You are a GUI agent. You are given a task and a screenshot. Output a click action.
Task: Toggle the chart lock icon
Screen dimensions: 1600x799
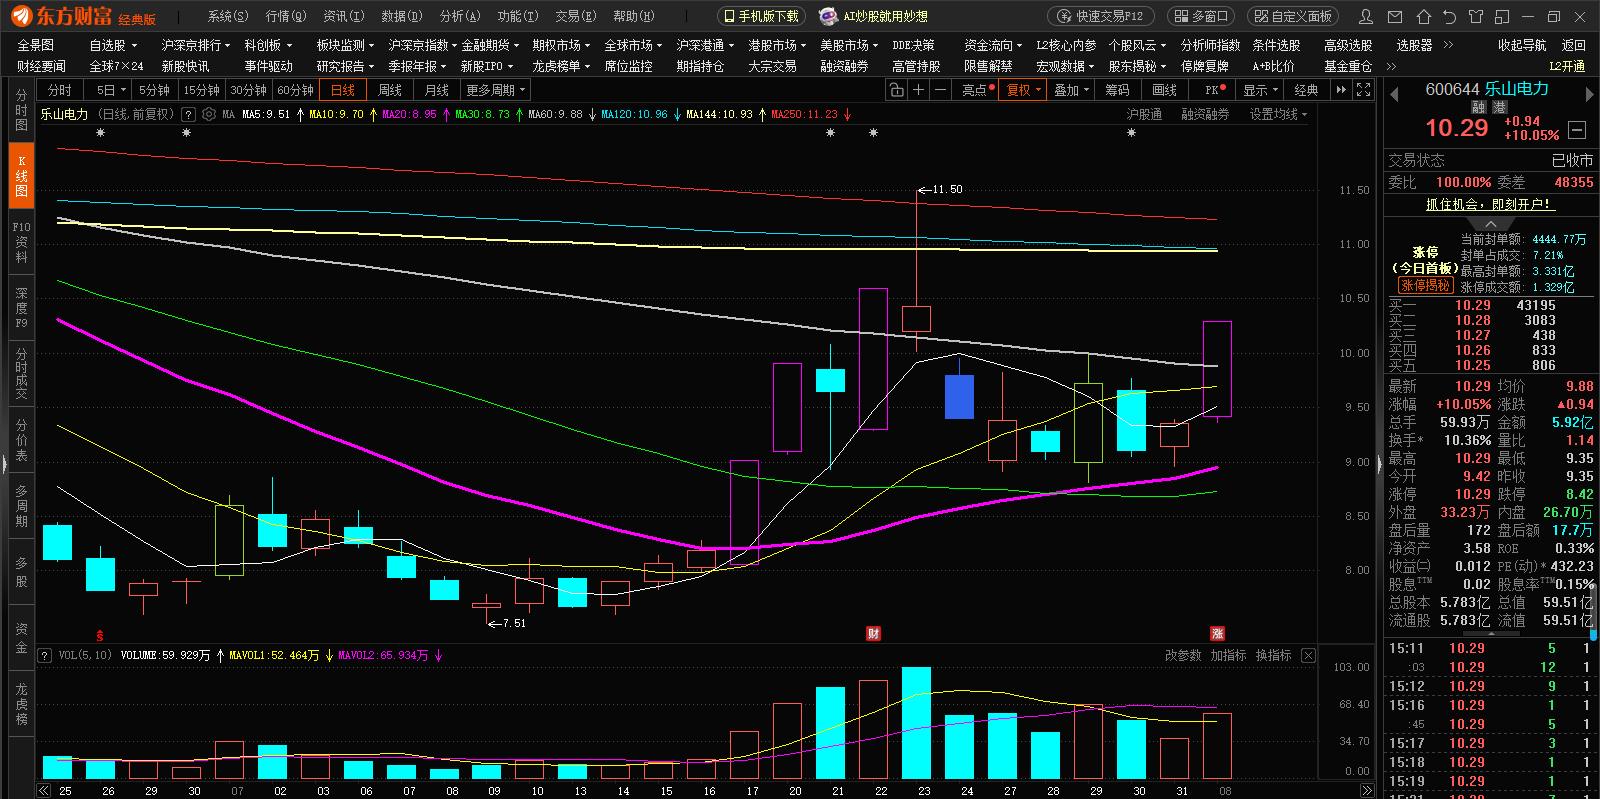(x=896, y=90)
